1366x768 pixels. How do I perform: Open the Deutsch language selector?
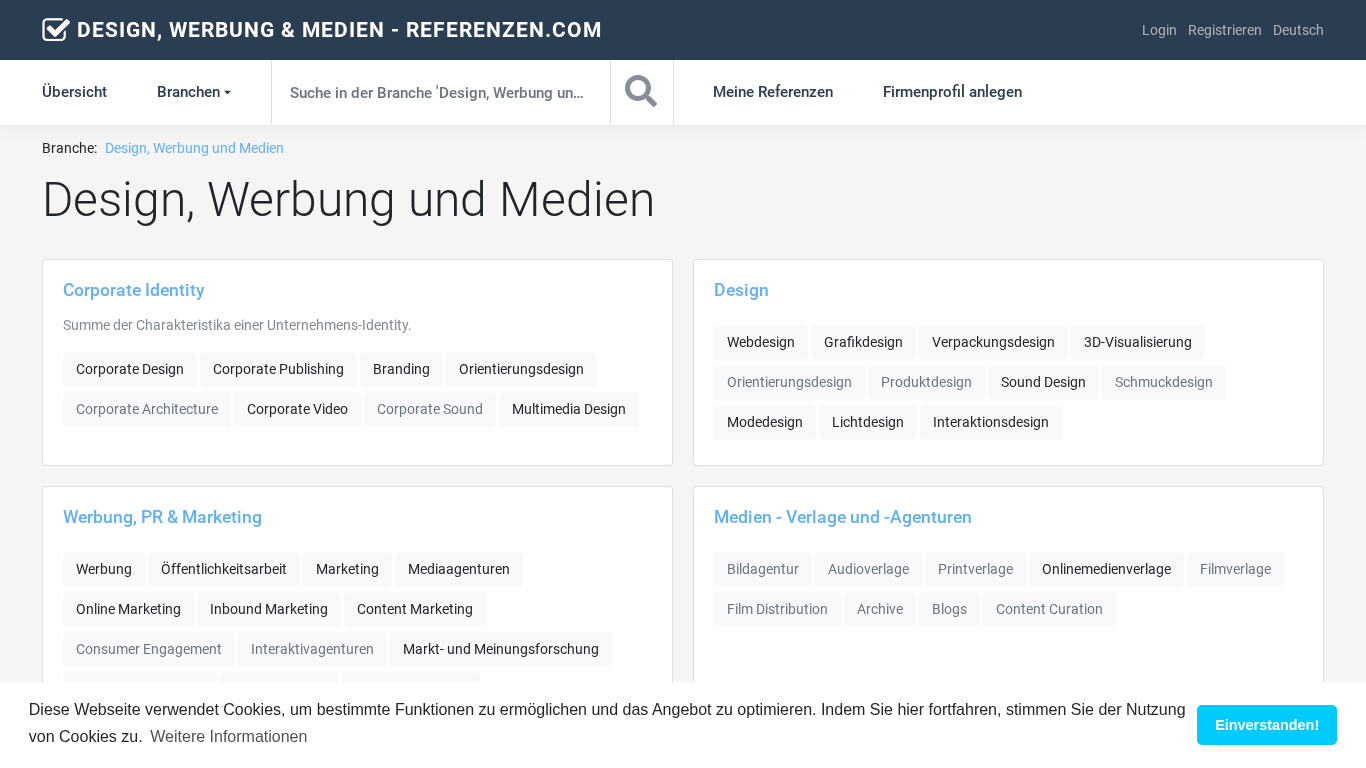(1298, 30)
